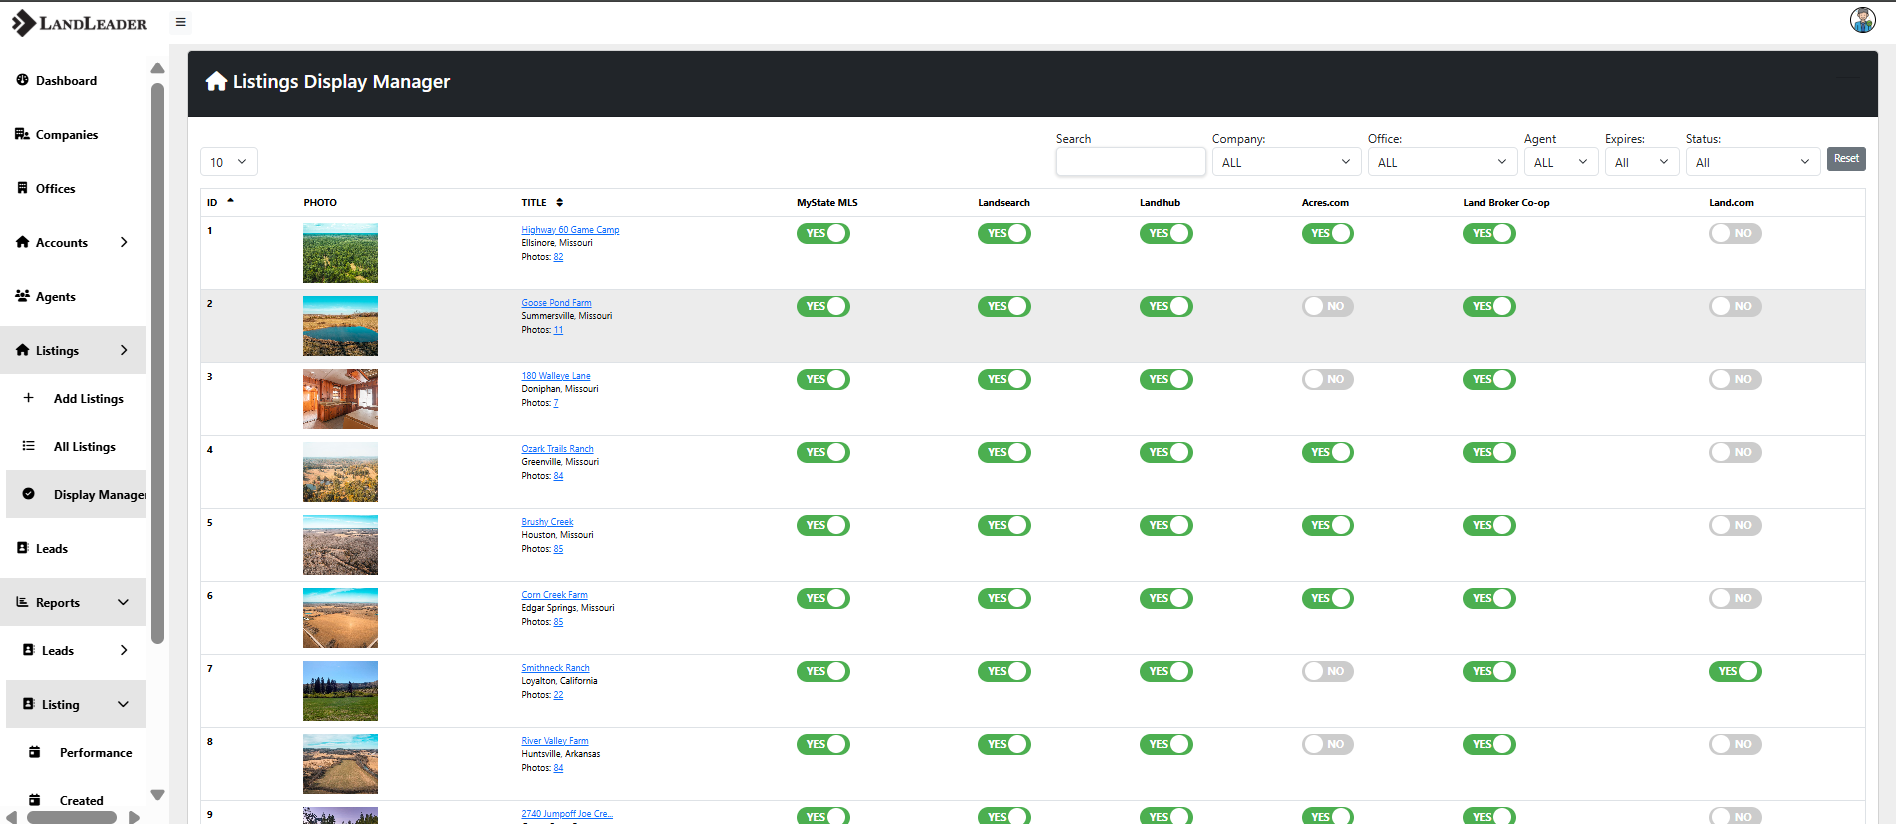Click the Accounts house icon
The image size is (1896, 824).
point(22,242)
